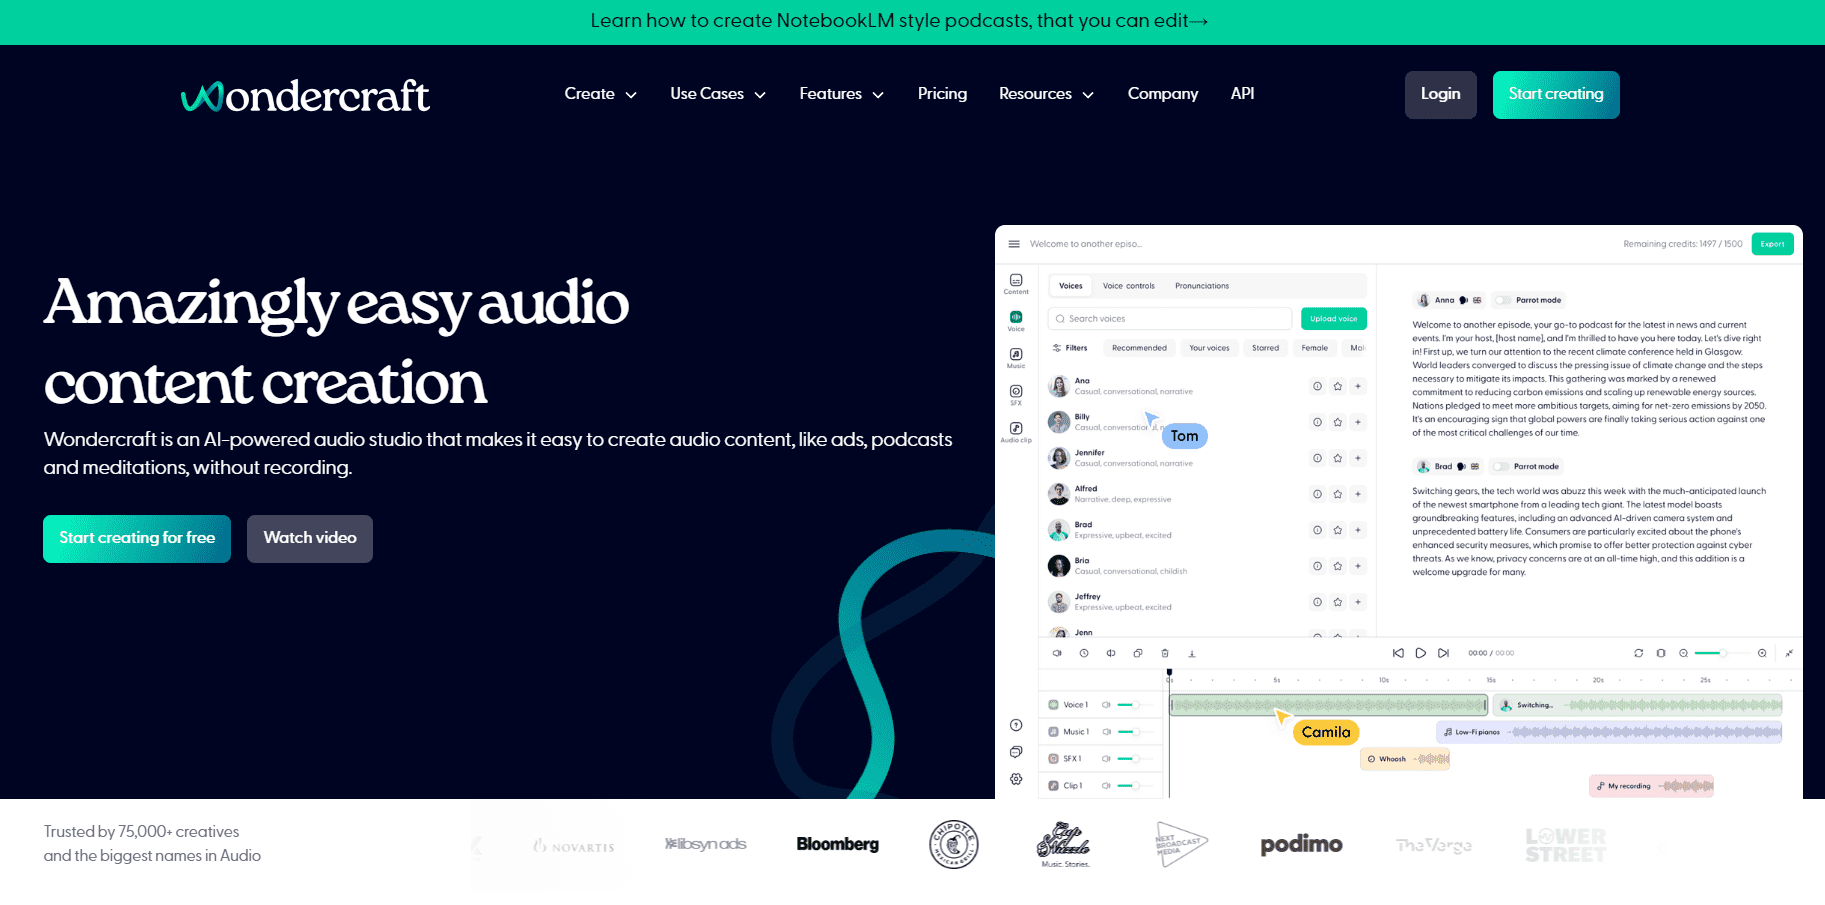Toggle Parrot mode for Anna
1825x905 pixels.
[1502, 300]
